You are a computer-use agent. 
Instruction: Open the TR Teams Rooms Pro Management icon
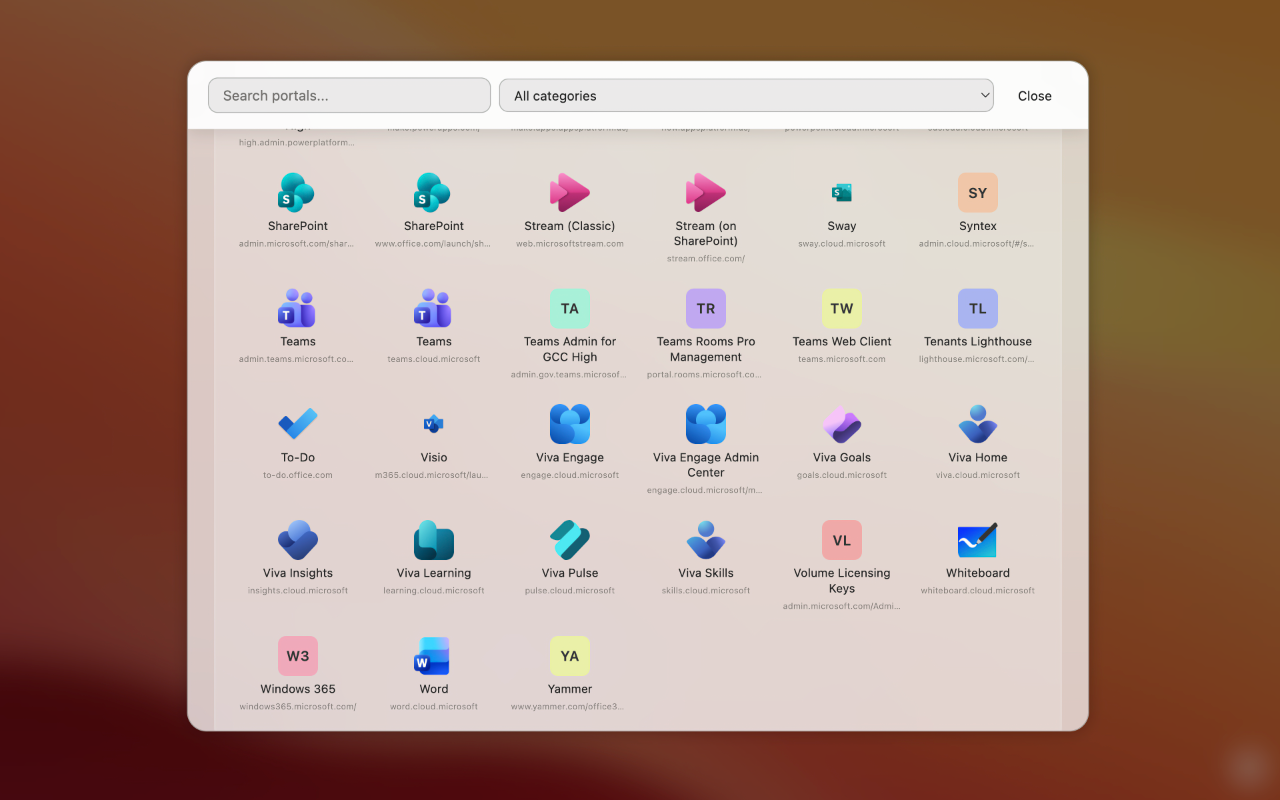pos(706,309)
